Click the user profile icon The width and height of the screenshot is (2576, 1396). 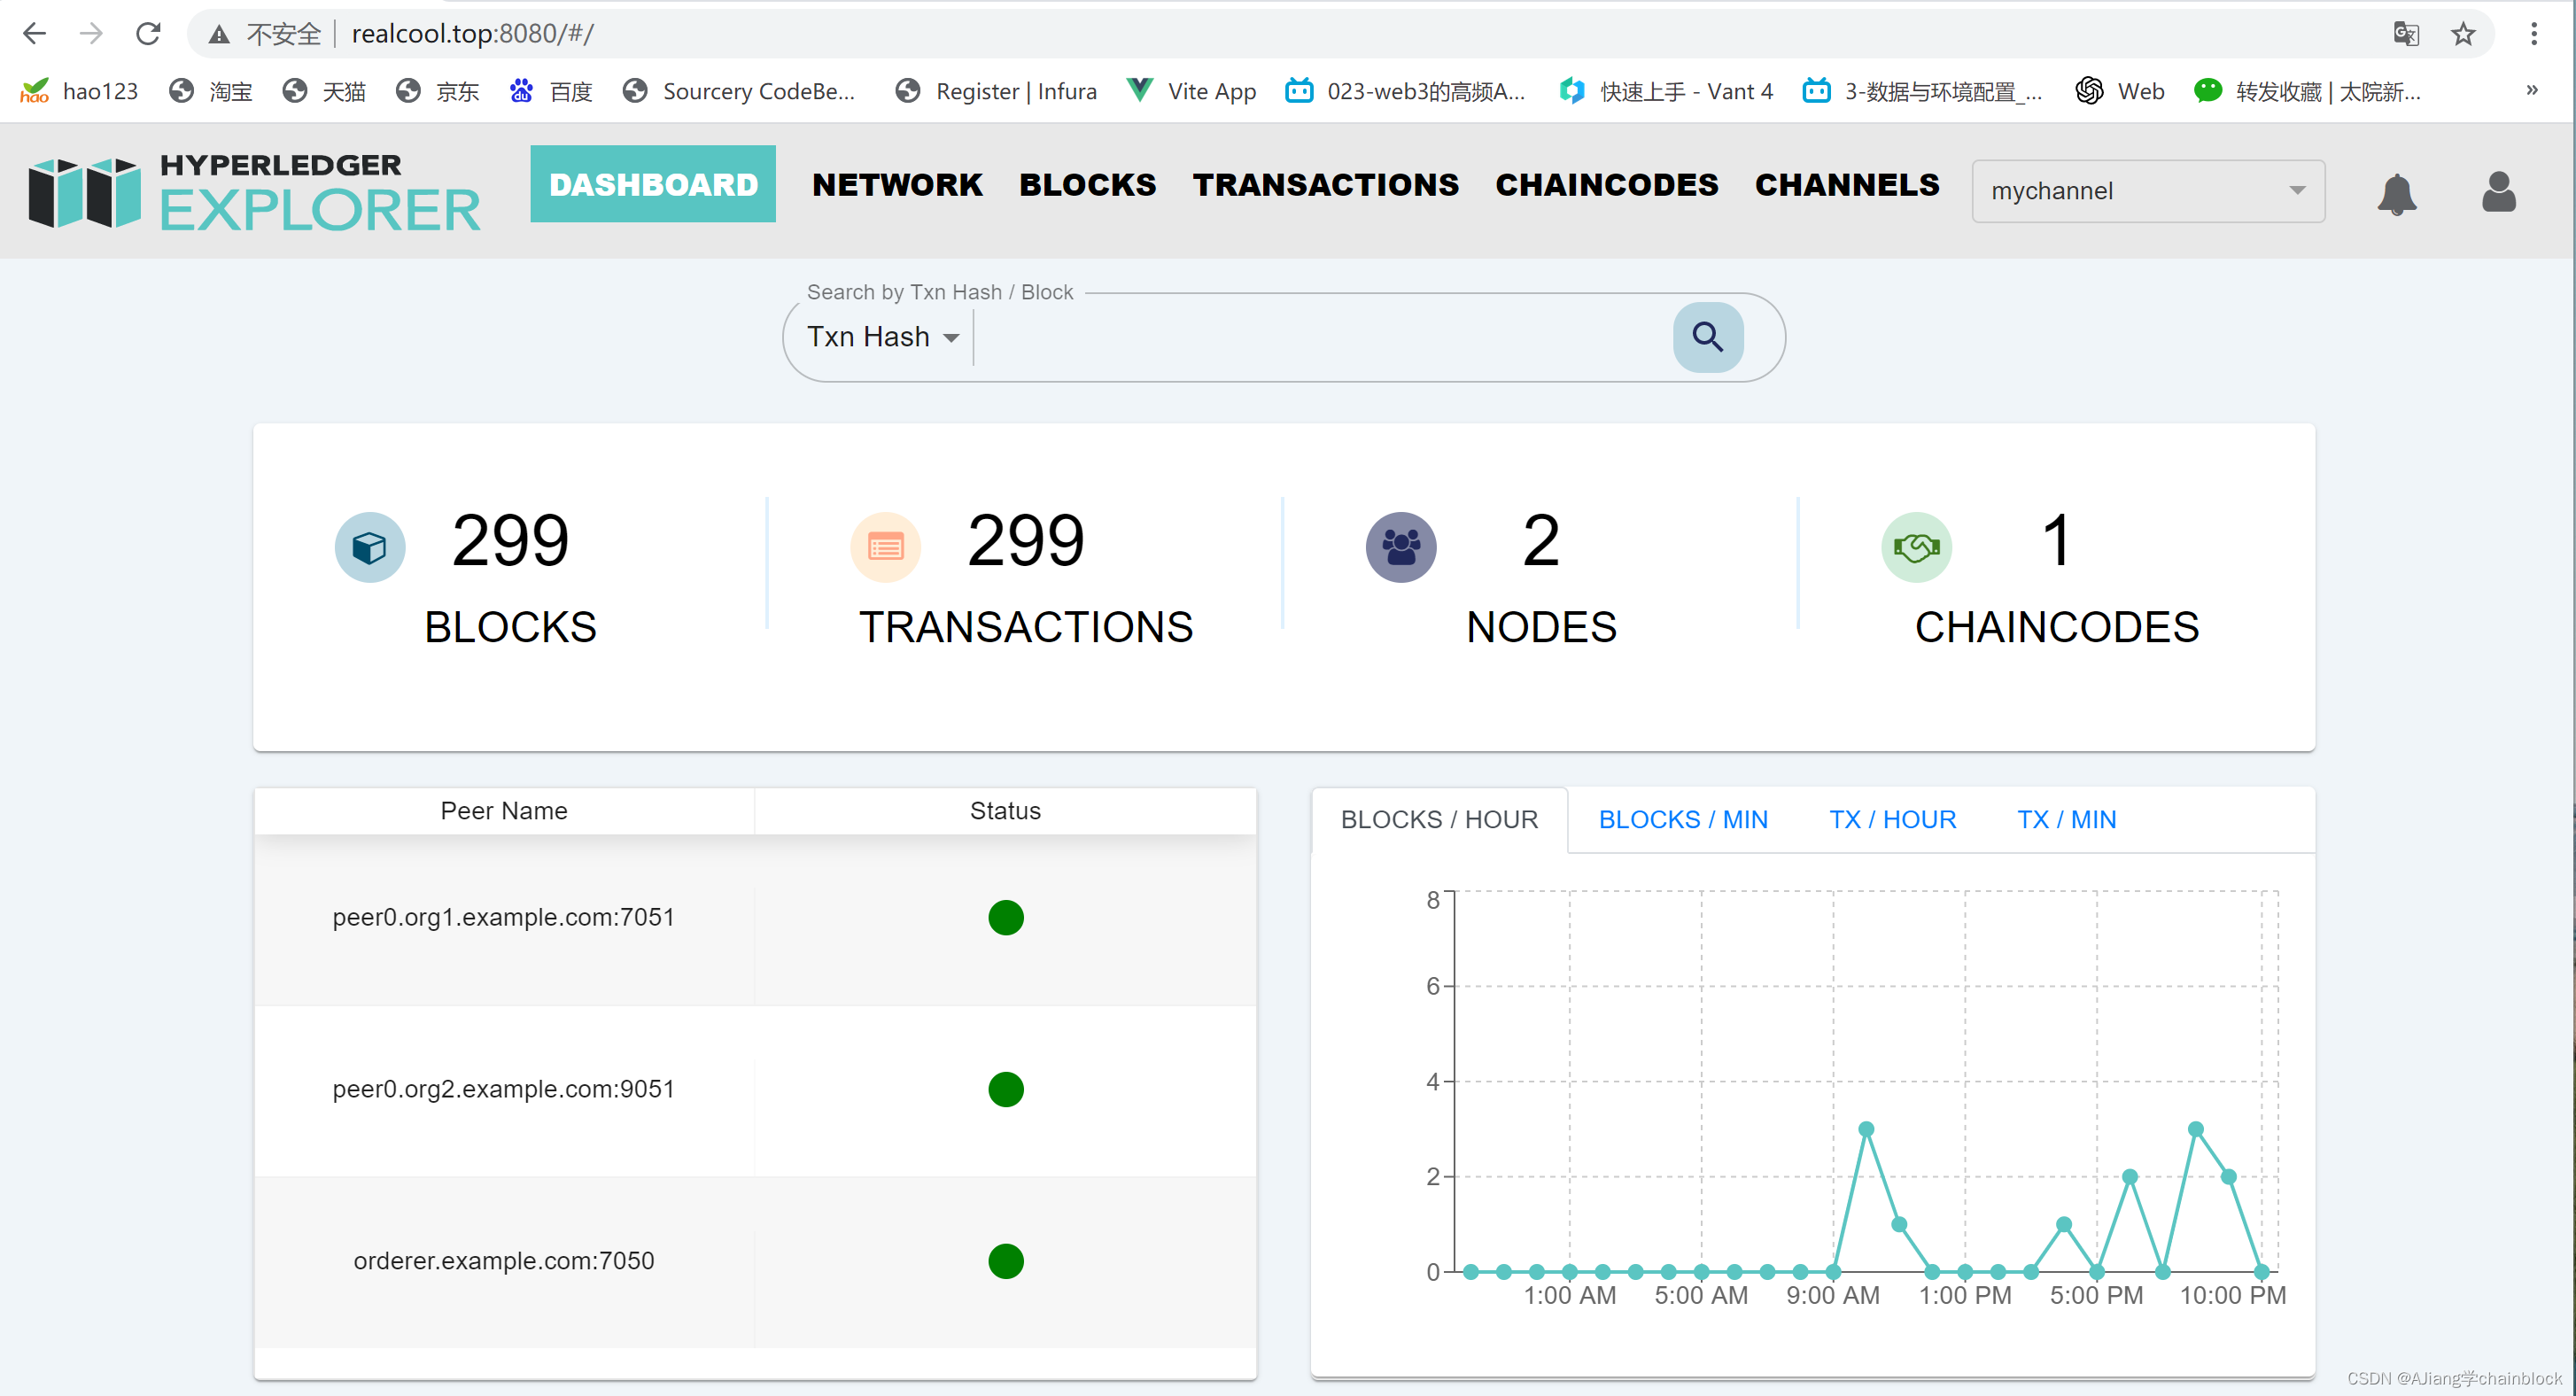[2497, 191]
